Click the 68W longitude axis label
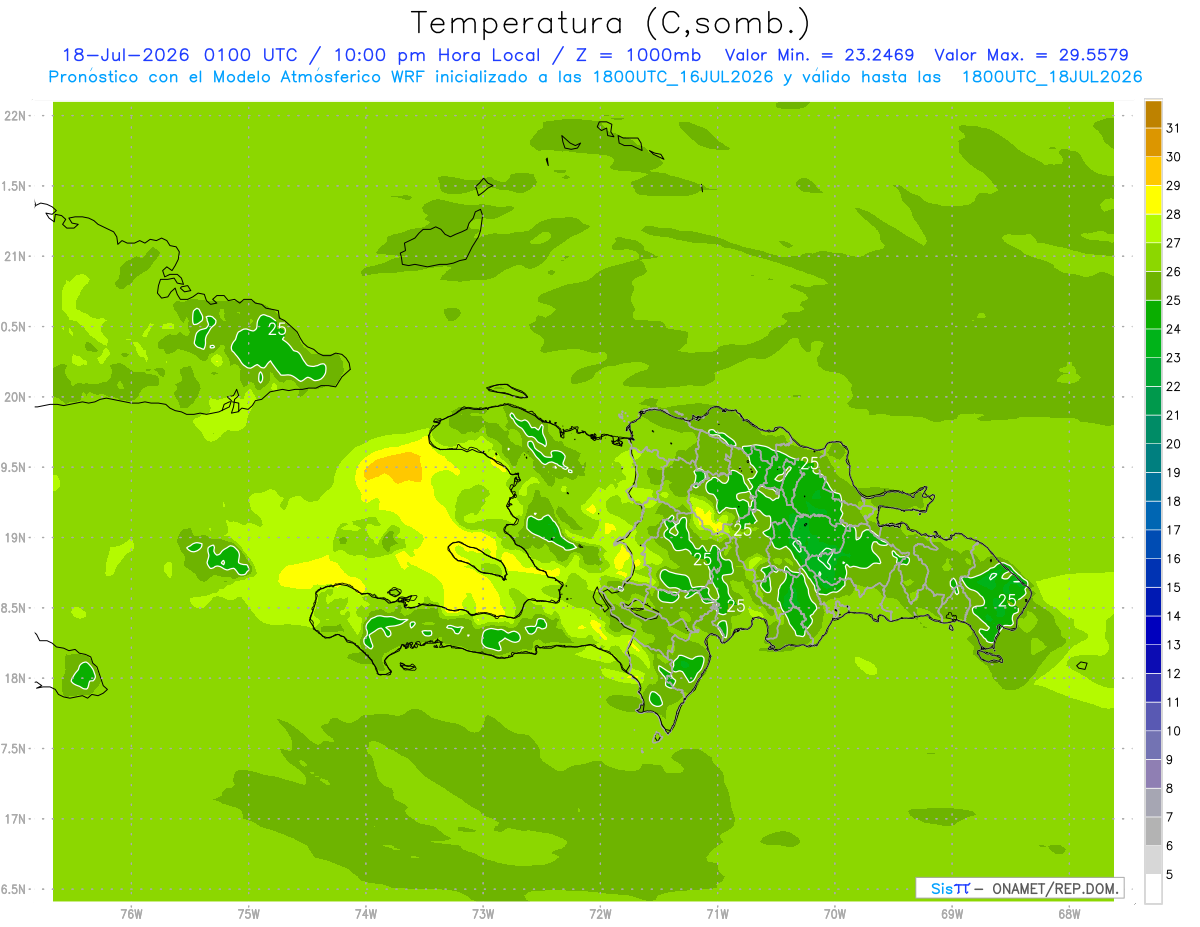This screenshot has height=927, width=1200. [x=1069, y=914]
